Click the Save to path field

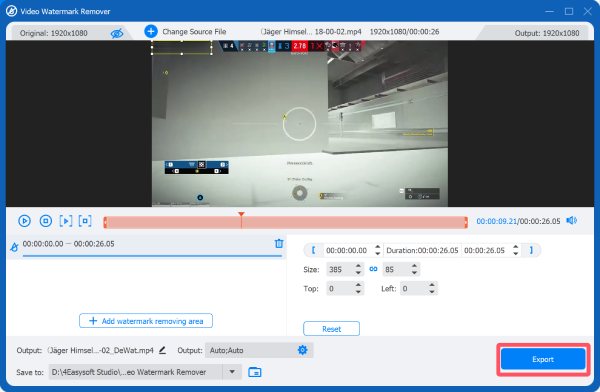(x=135, y=372)
